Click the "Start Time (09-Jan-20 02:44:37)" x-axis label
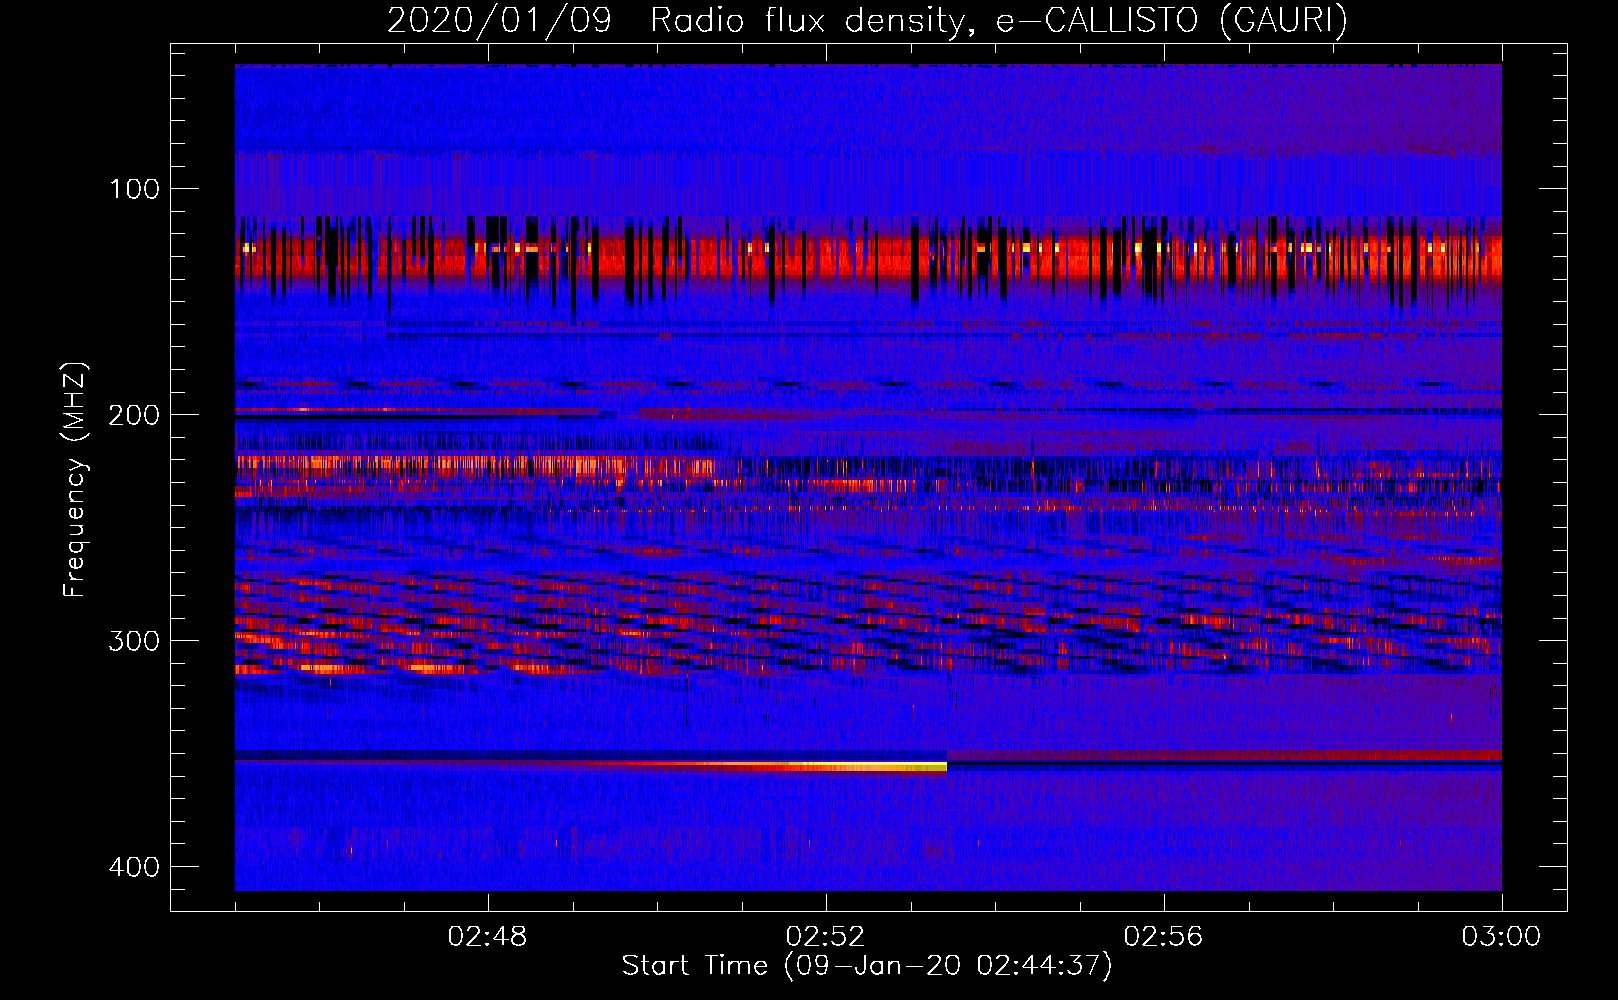The image size is (1618, 1000). 867,966
